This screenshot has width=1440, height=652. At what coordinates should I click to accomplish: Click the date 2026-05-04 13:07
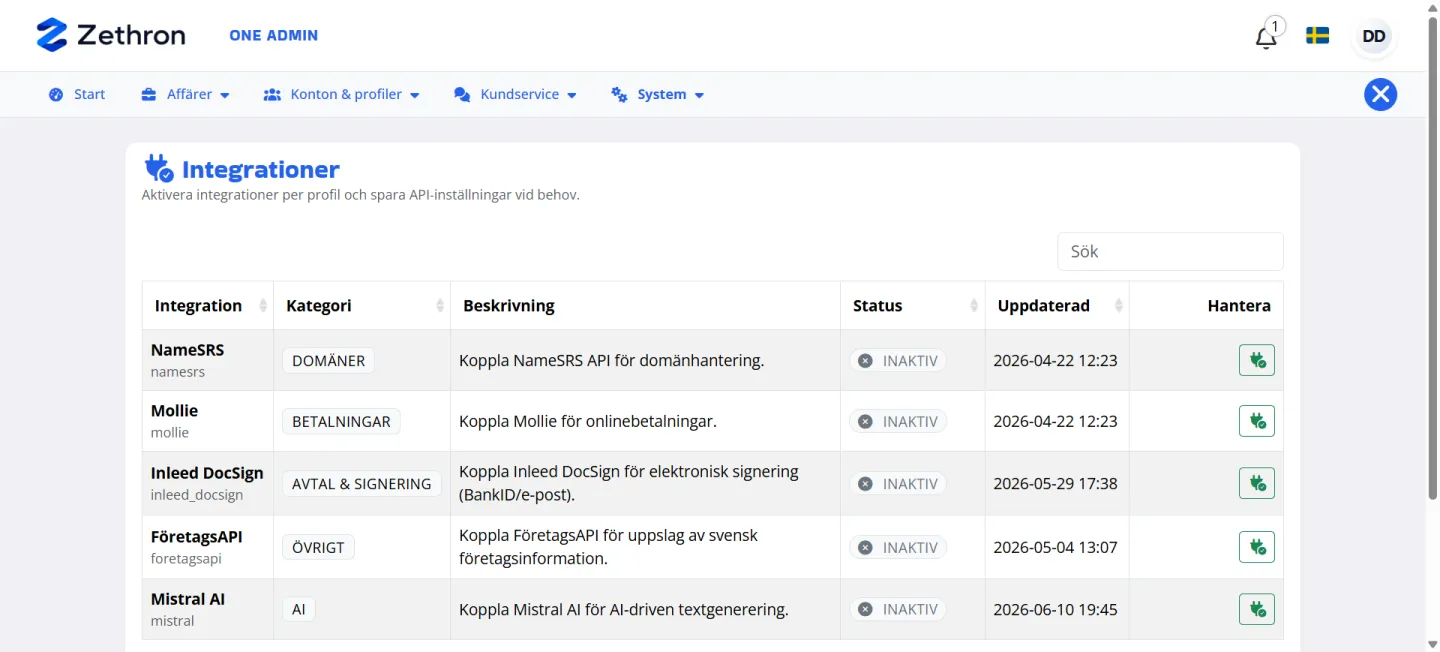tap(1055, 547)
